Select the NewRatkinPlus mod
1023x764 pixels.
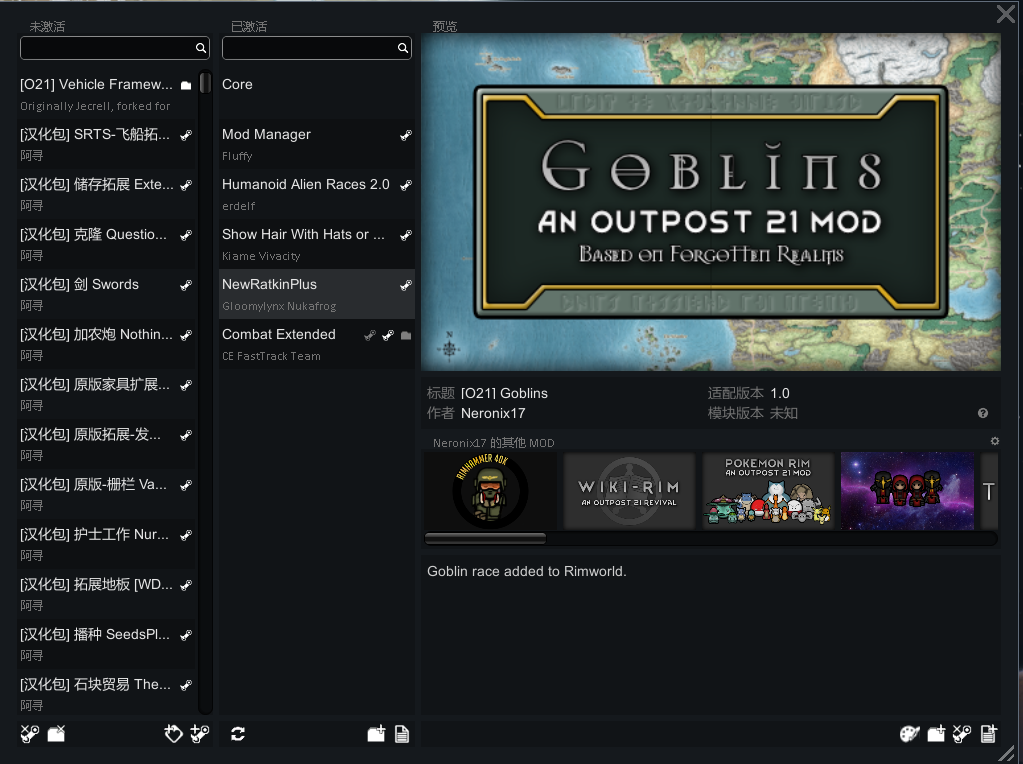click(316, 294)
